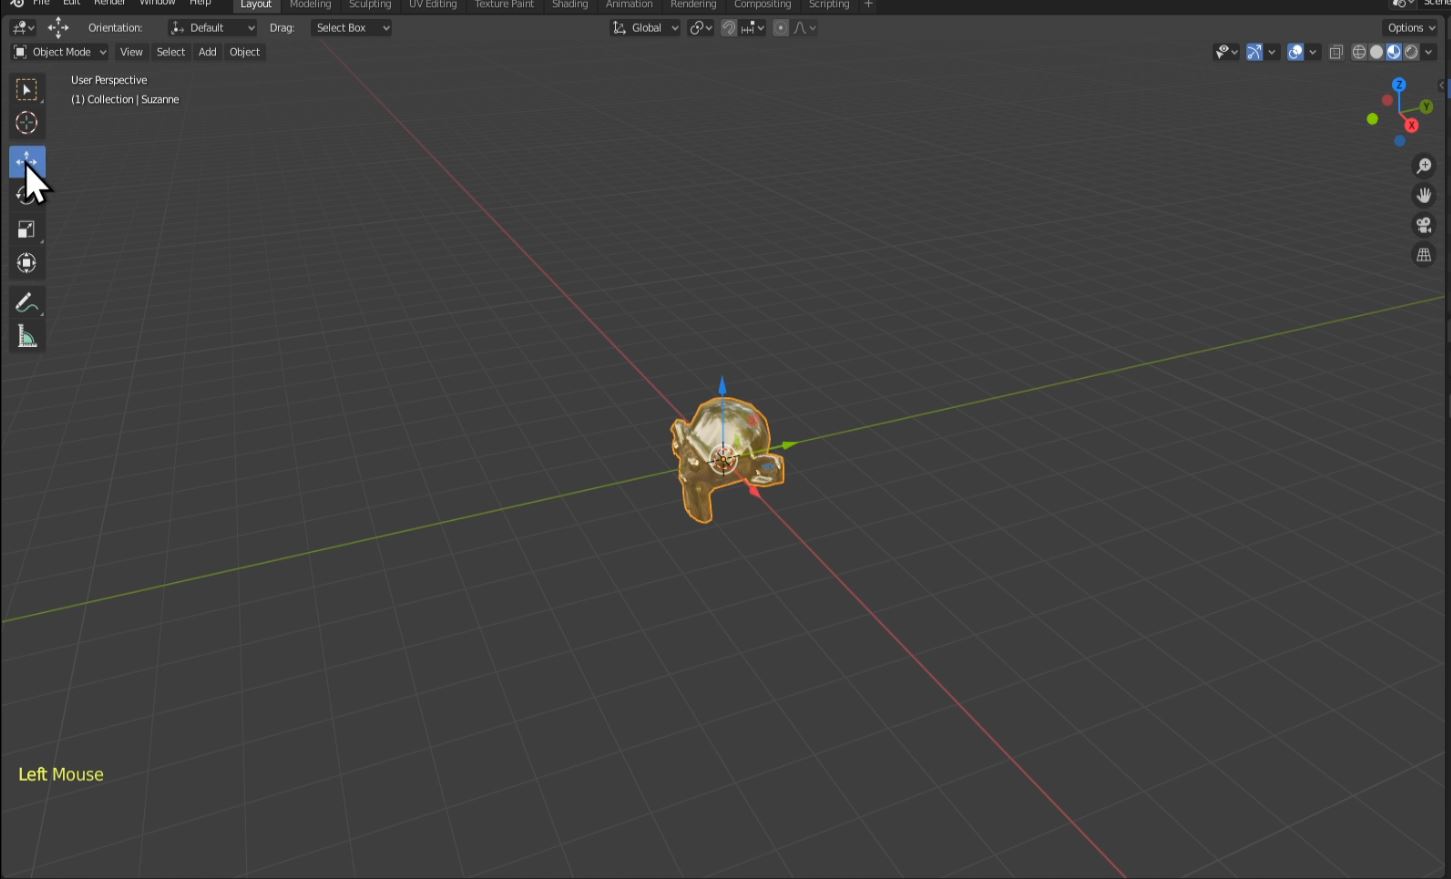Open proportional editing falloff dropdown

point(805,28)
